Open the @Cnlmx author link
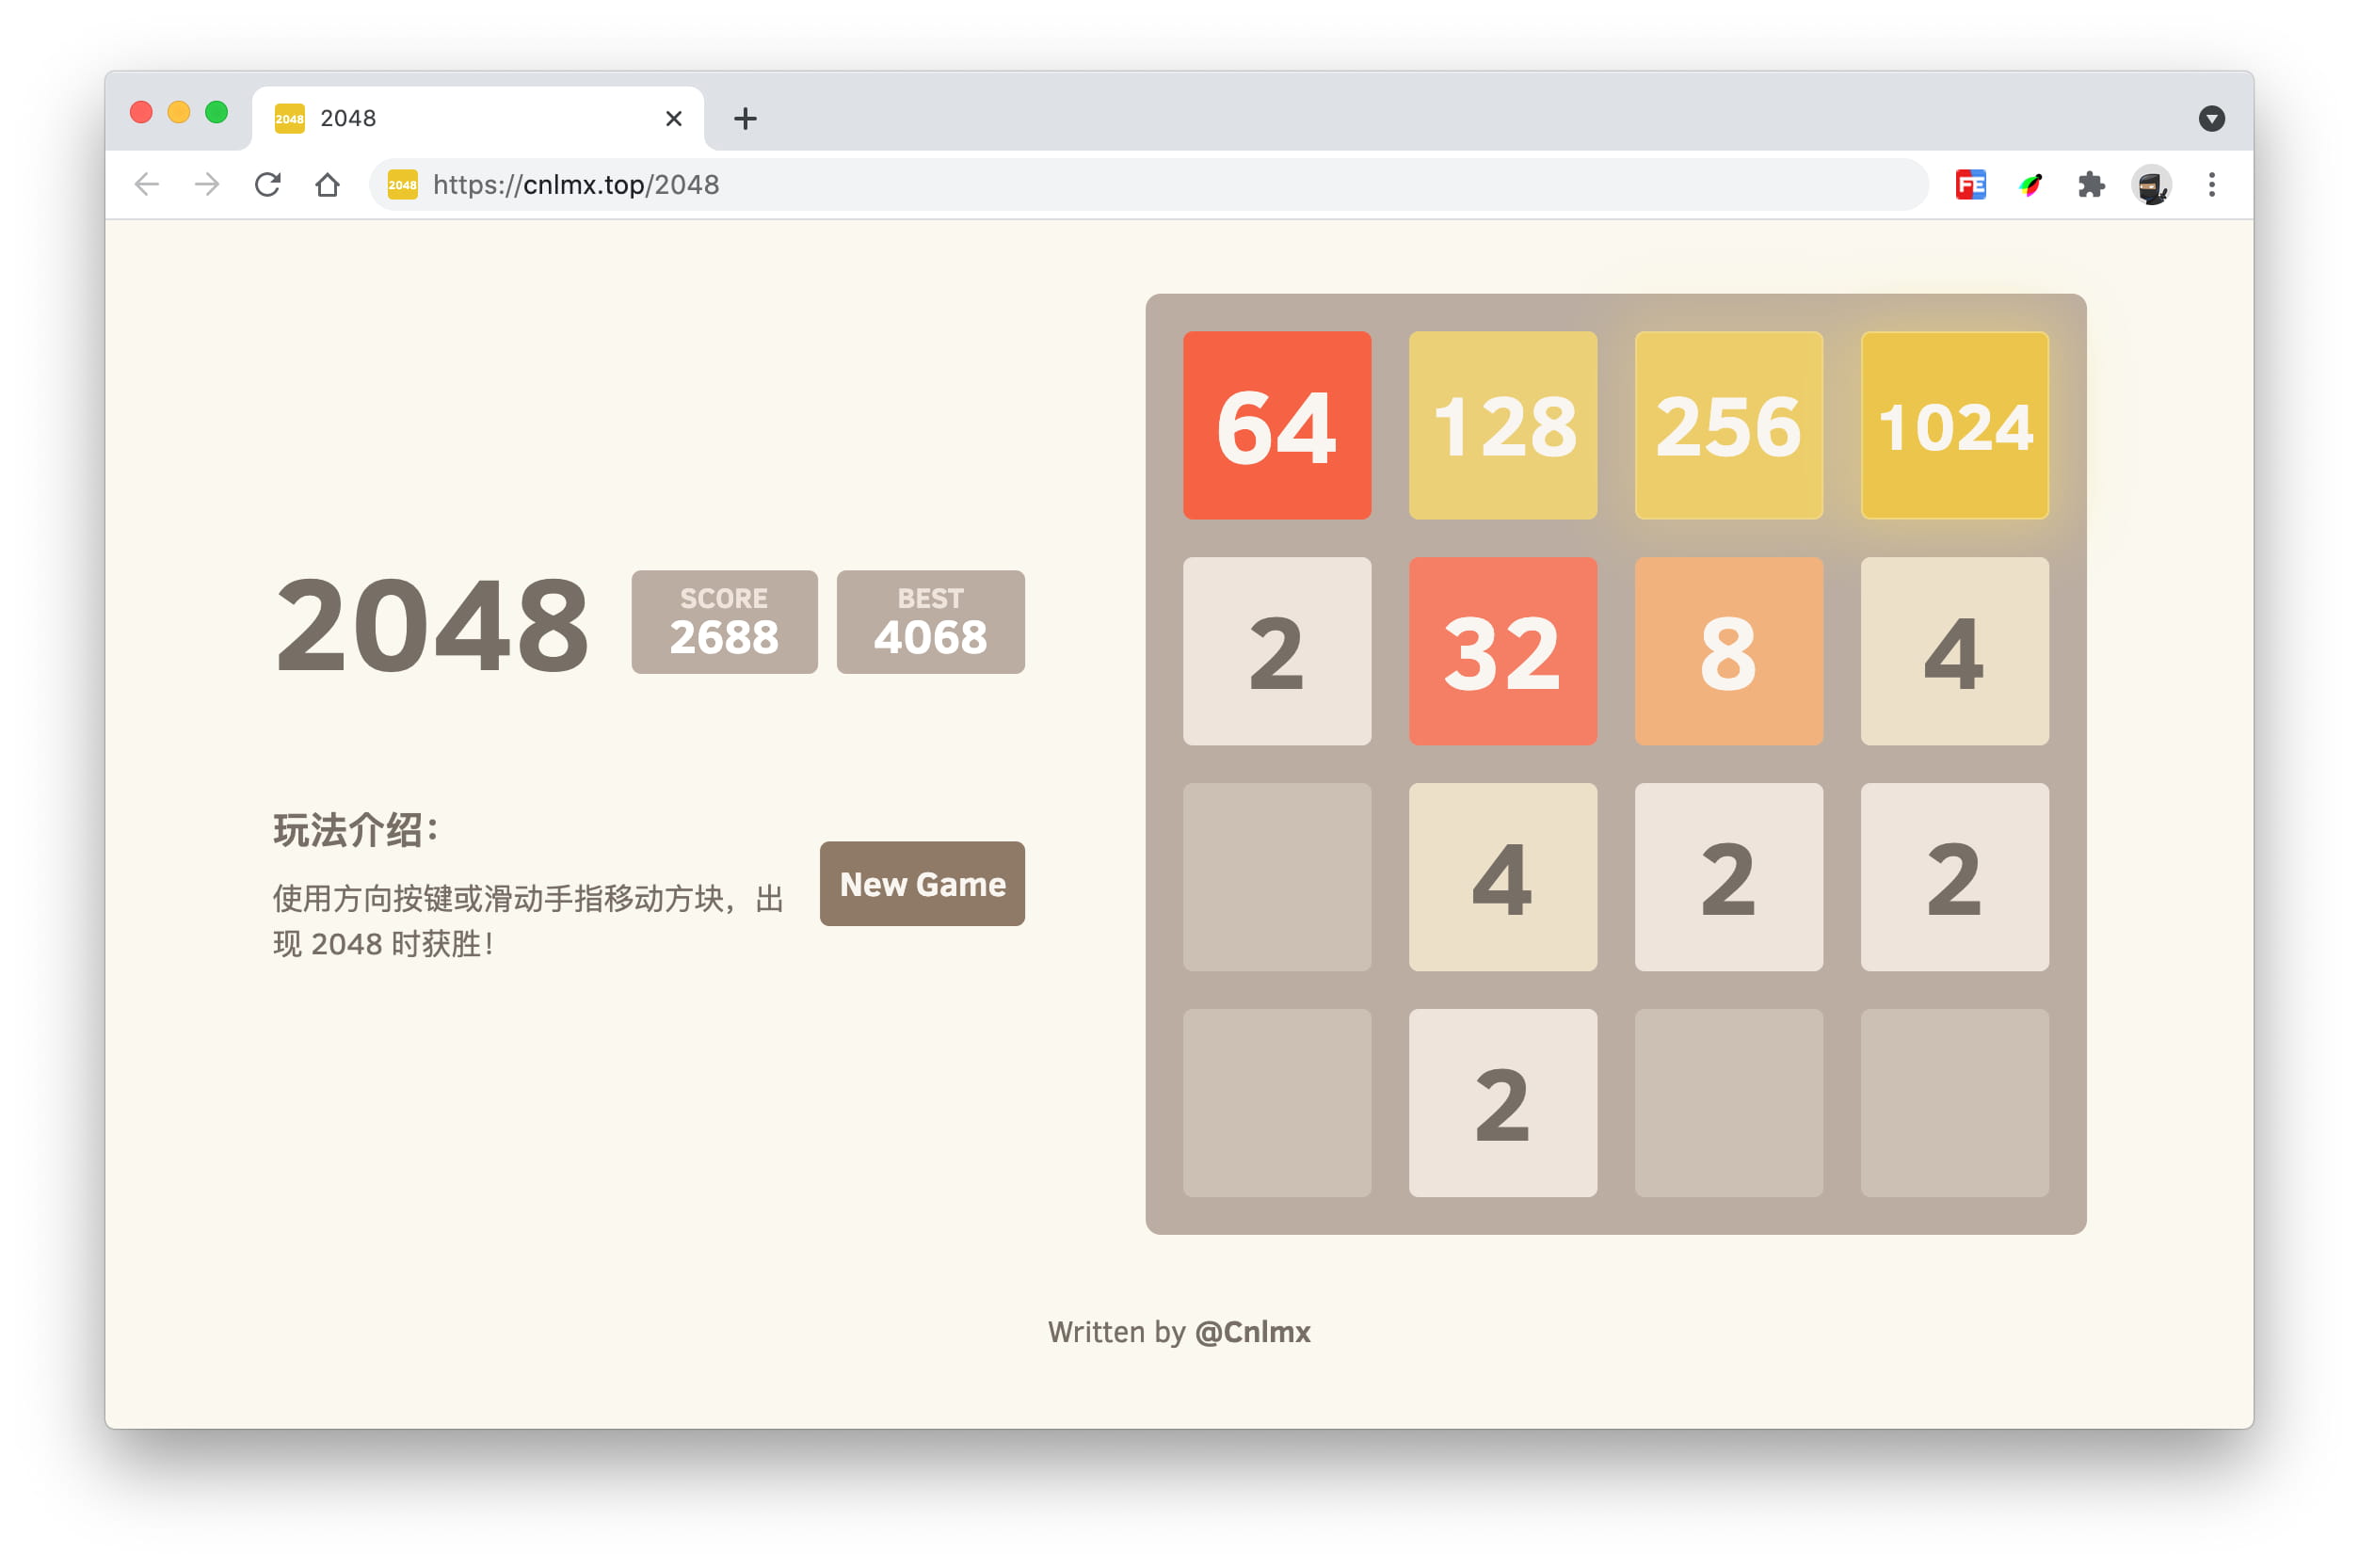This screenshot has height=1568, width=2359. tap(1252, 1331)
